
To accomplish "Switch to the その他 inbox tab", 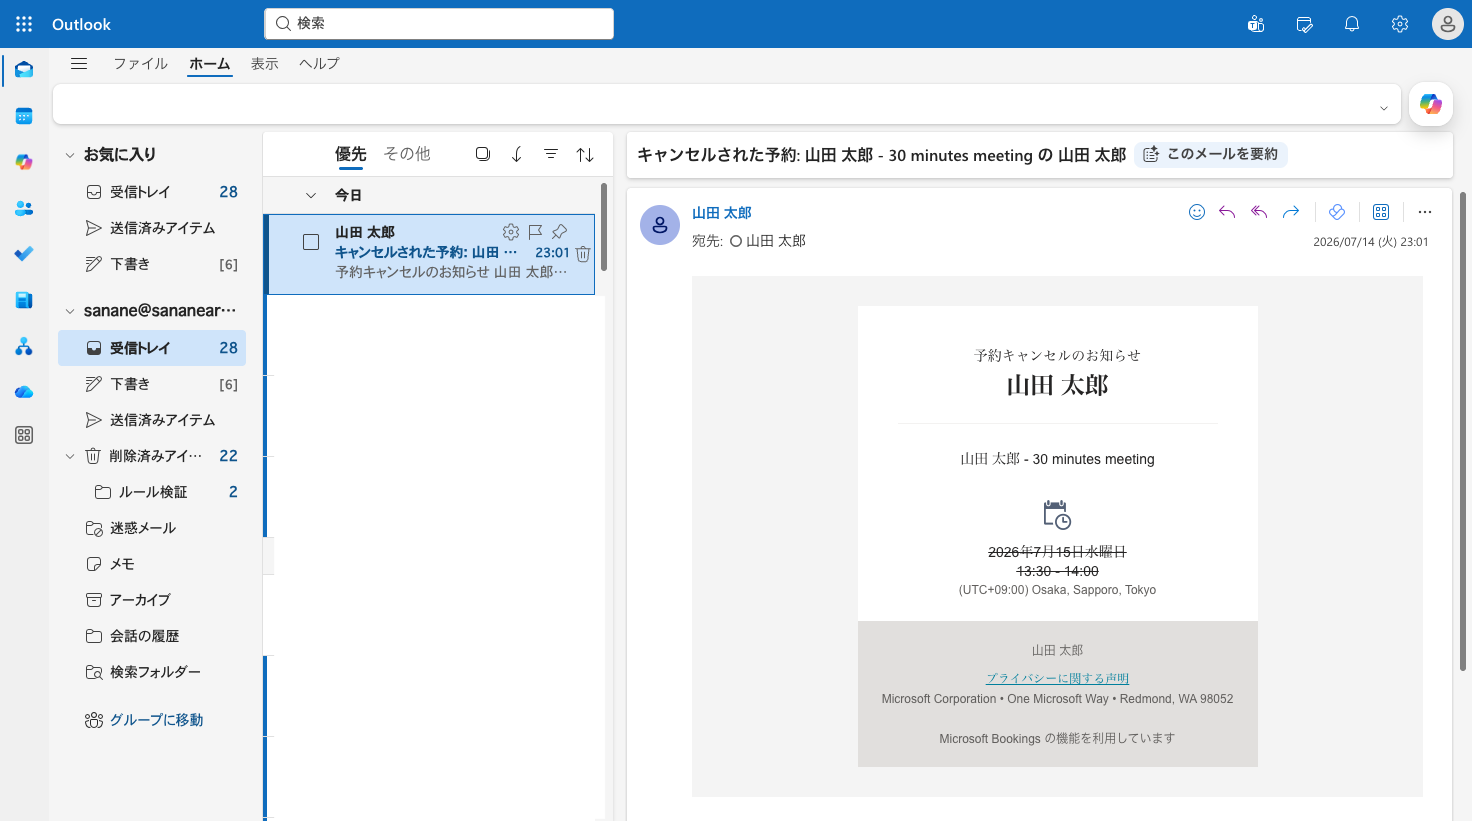I will coord(407,154).
